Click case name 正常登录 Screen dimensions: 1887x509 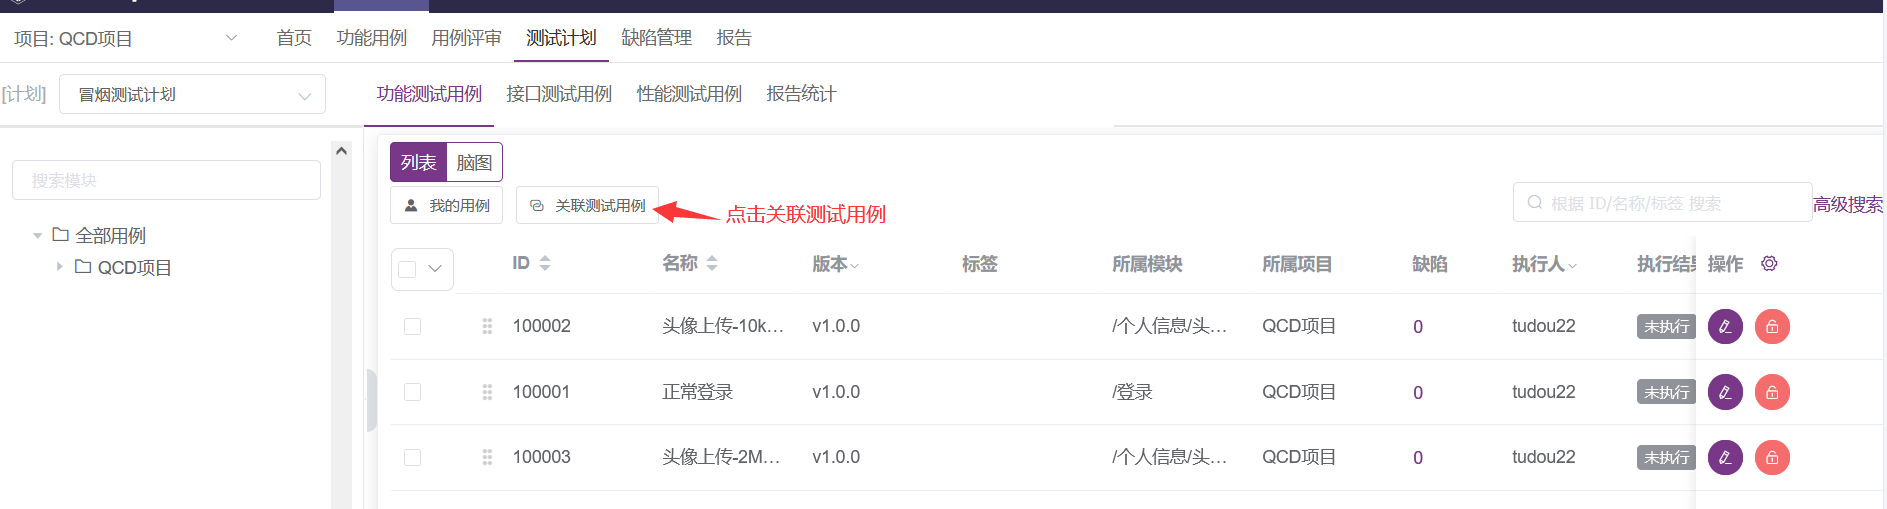click(x=697, y=392)
